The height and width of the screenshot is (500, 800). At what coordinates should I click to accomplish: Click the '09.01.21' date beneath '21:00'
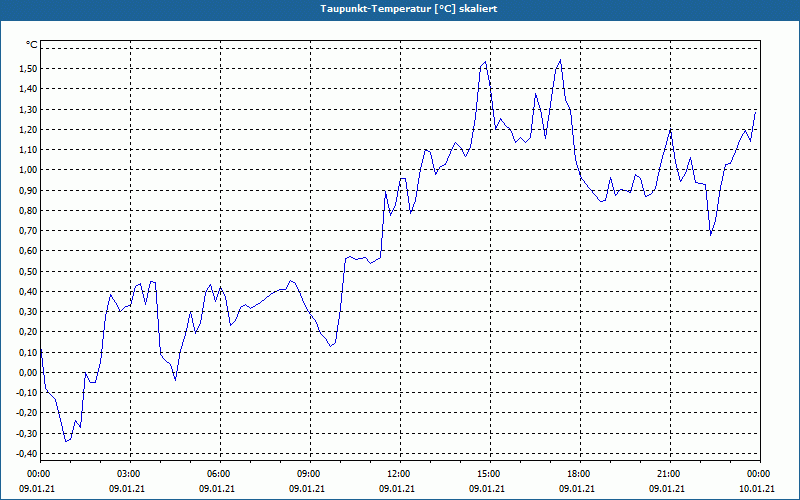click(667, 489)
